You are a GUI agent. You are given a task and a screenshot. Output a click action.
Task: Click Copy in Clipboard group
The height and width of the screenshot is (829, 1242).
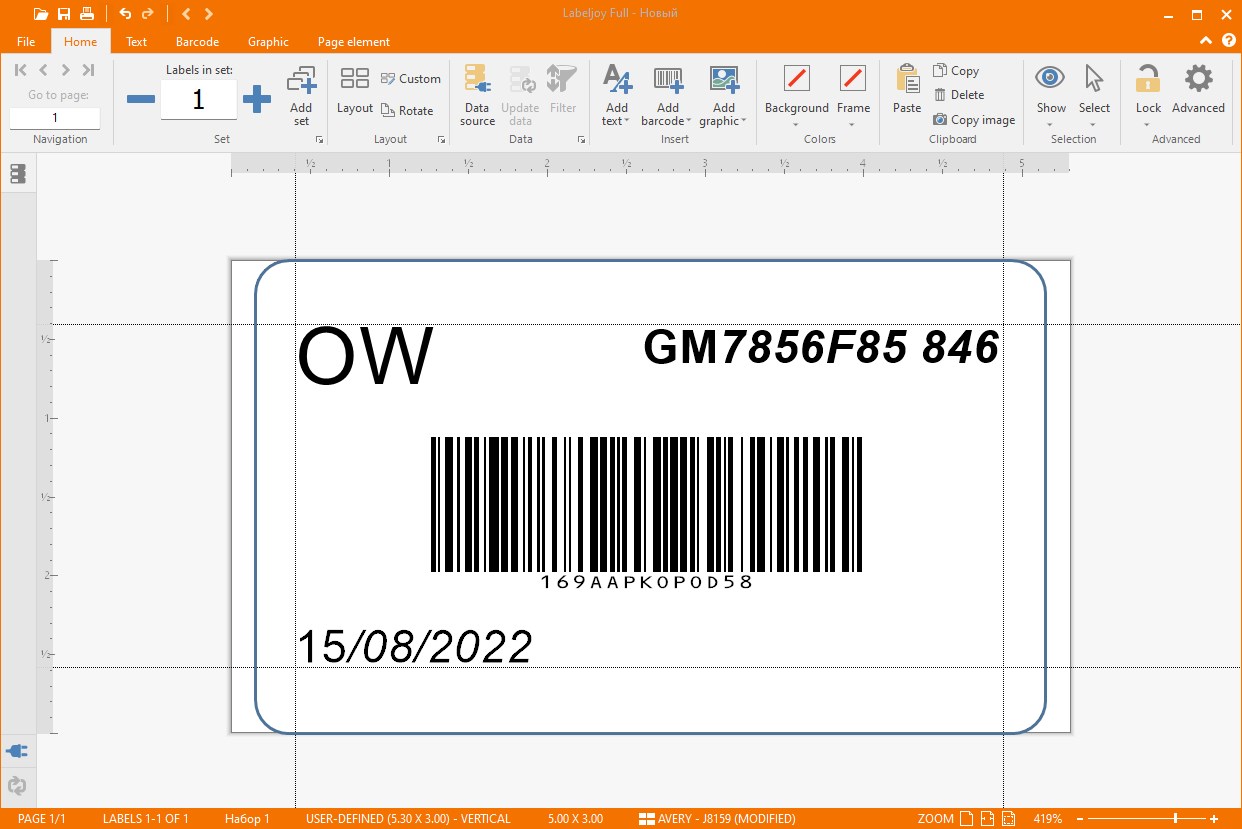[956, 71]
